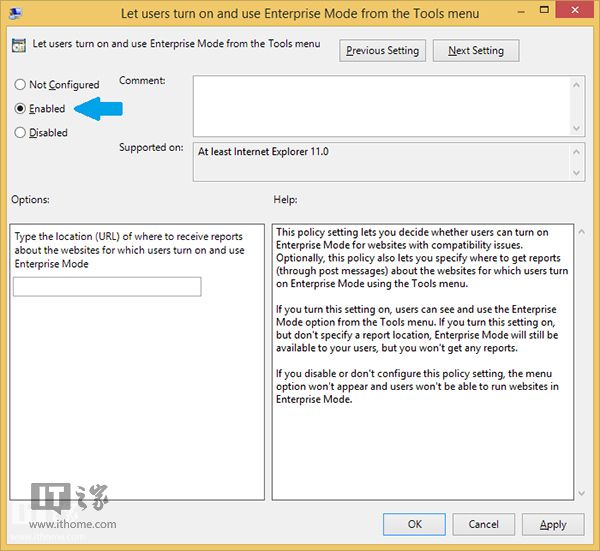Click the 'Comment:' label

[142, 81]
